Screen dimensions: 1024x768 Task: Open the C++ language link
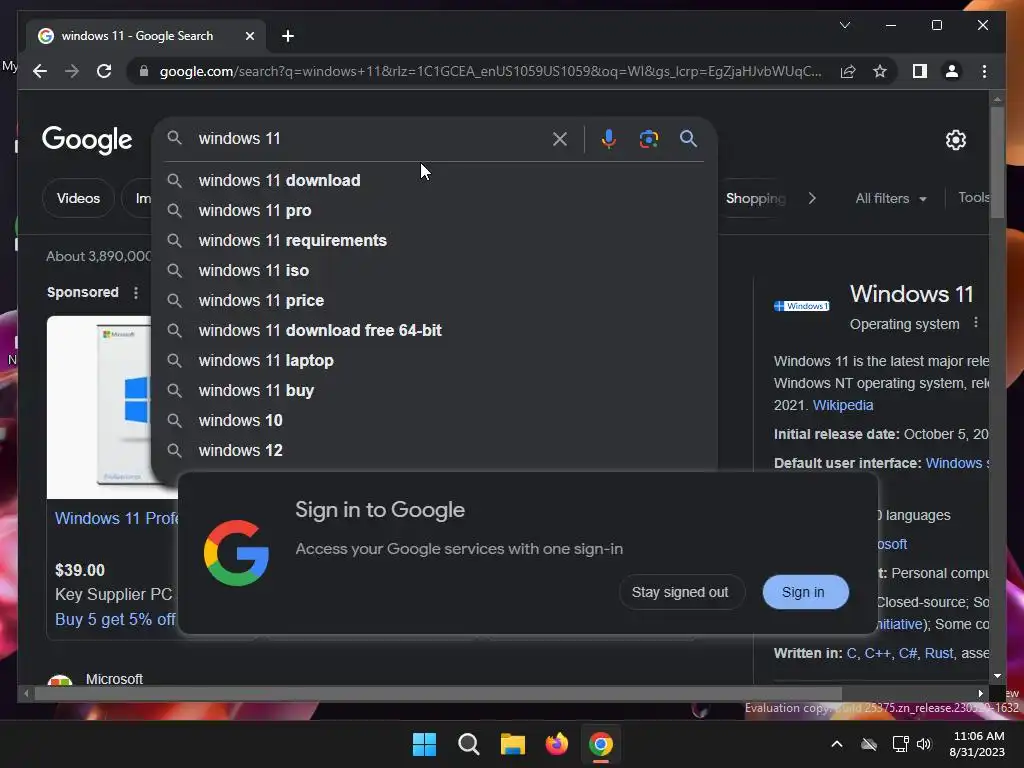(x=877, y=653)
